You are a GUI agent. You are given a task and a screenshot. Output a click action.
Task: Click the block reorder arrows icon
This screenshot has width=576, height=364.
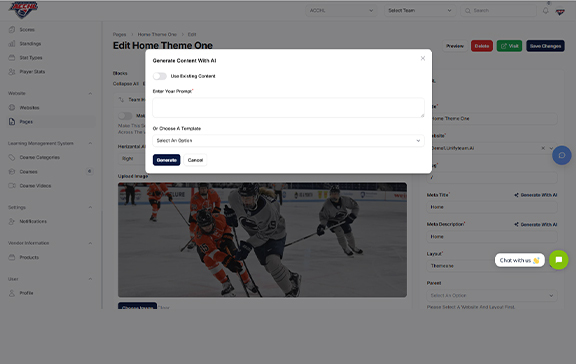click(x=122, y=100)
